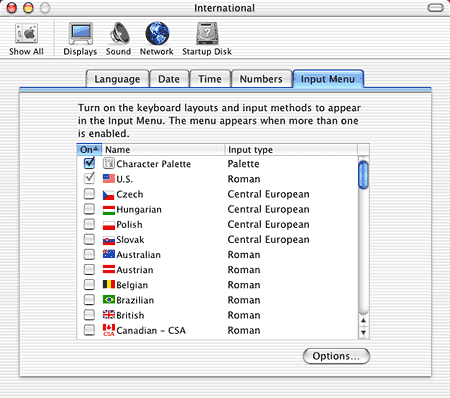Select the Character Palette row name

click(154, 164)
